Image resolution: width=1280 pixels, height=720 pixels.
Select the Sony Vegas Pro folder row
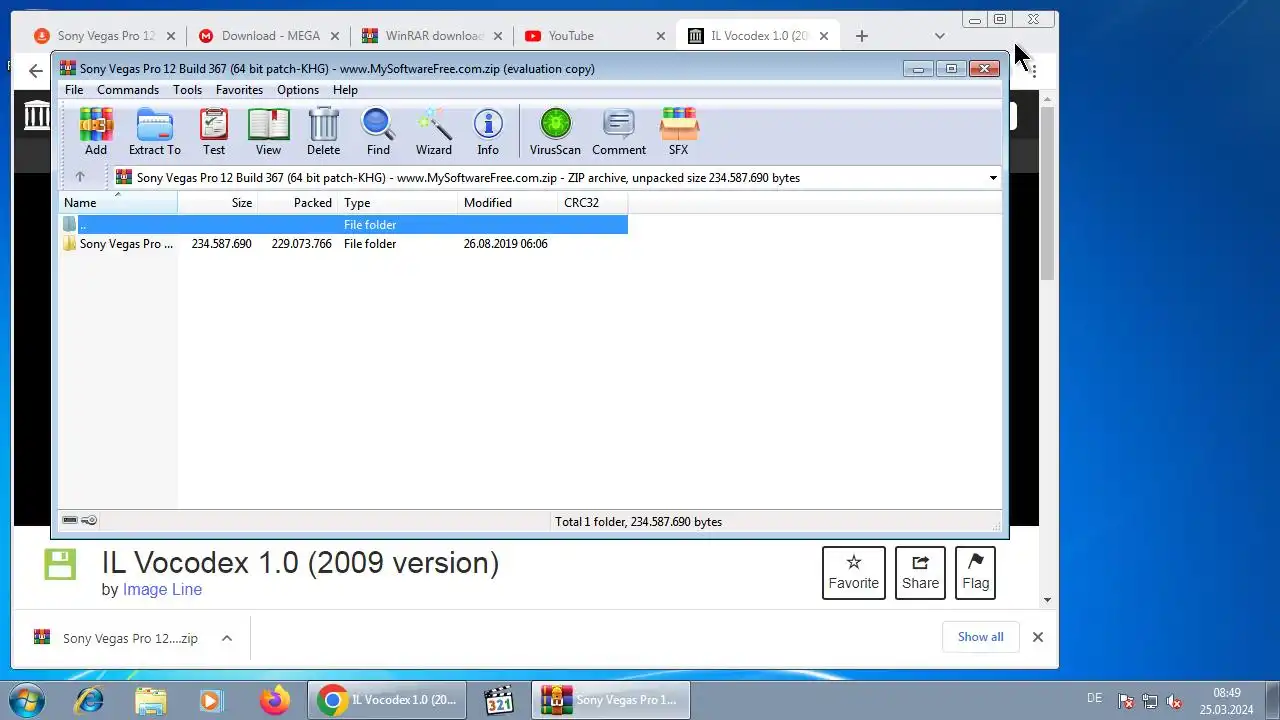click(343, 244)
